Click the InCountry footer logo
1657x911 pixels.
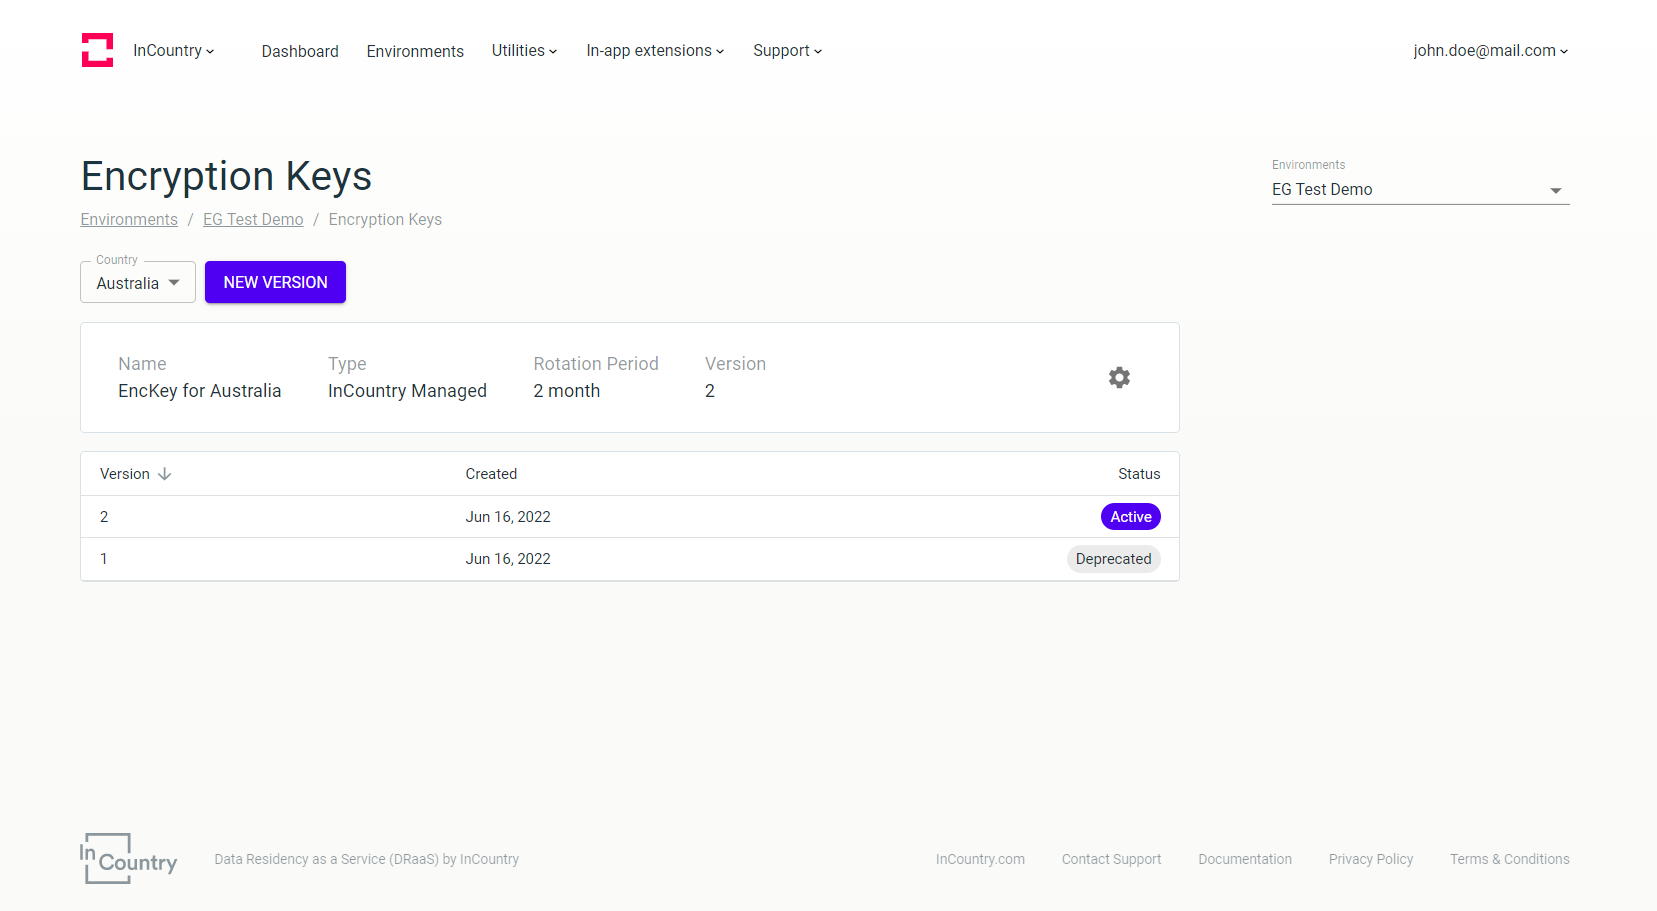coord(128,859)
